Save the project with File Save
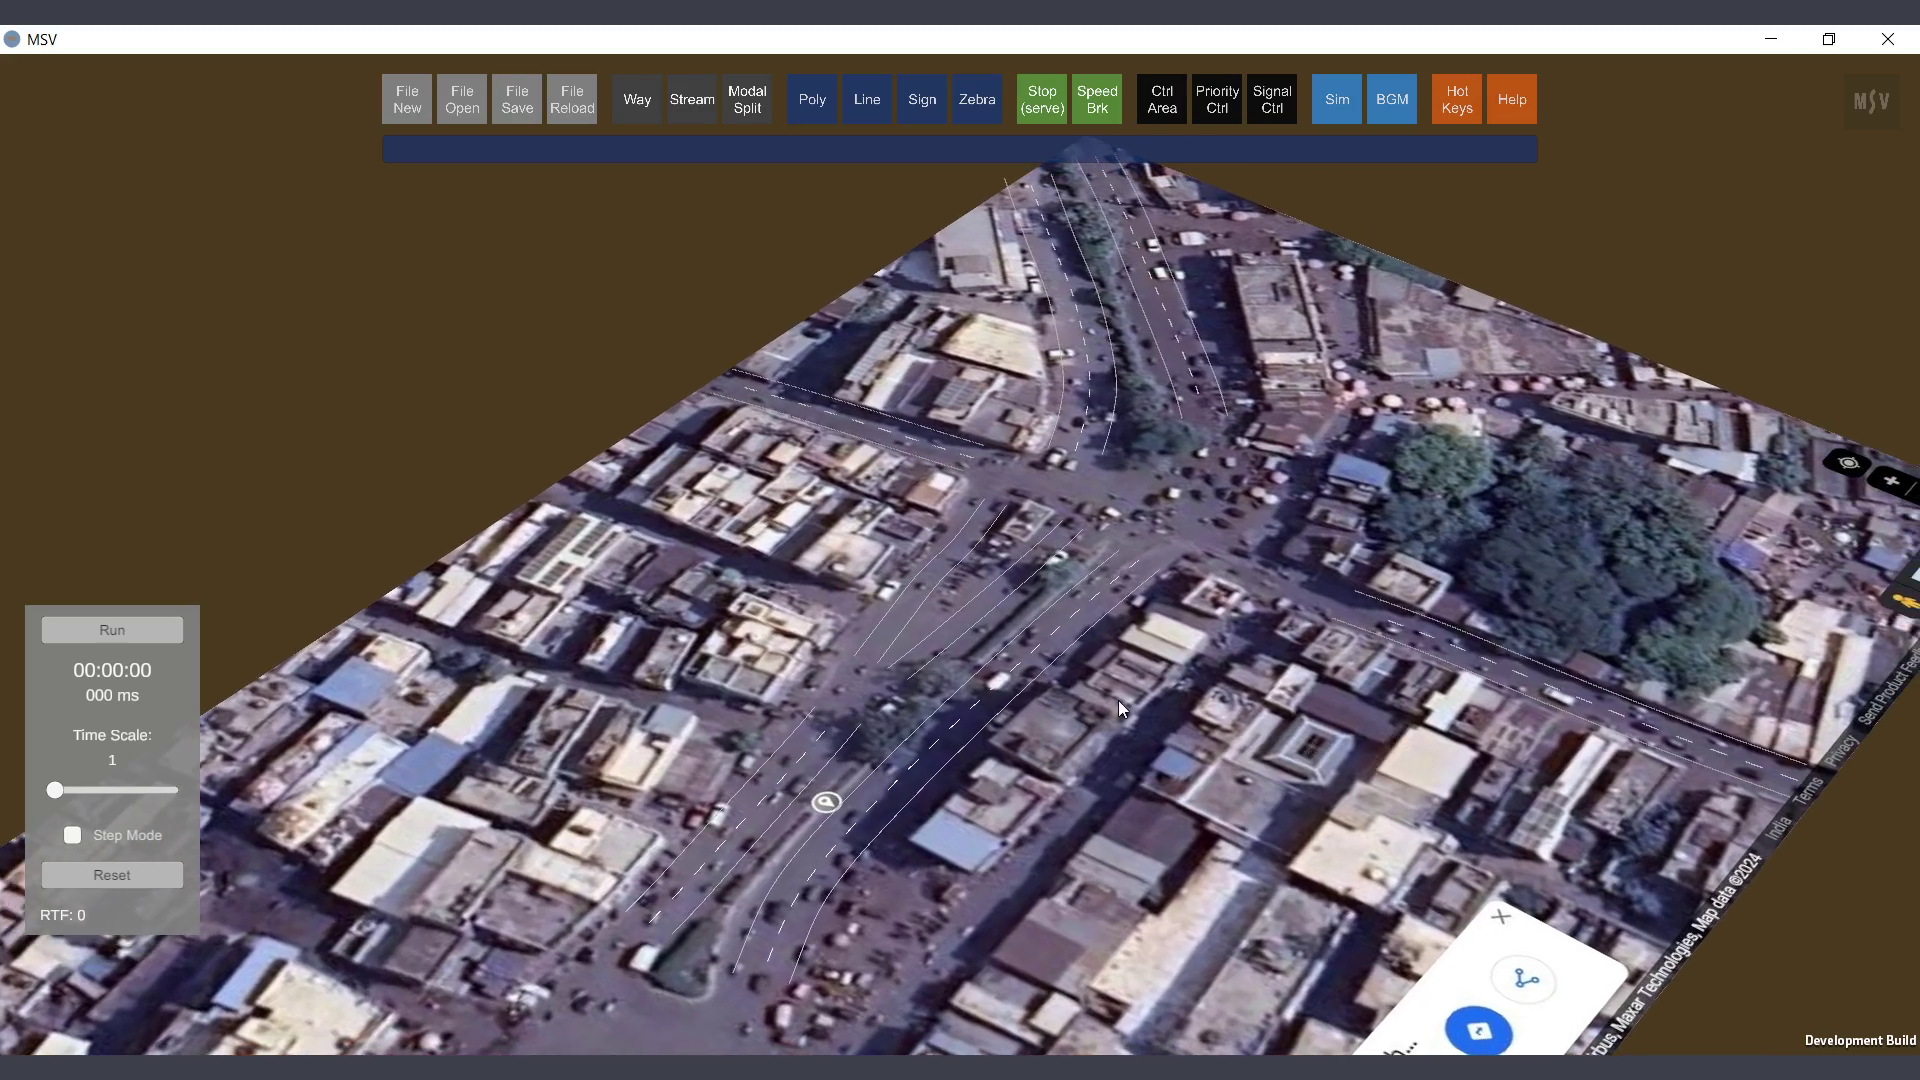 tap(517, 99)
